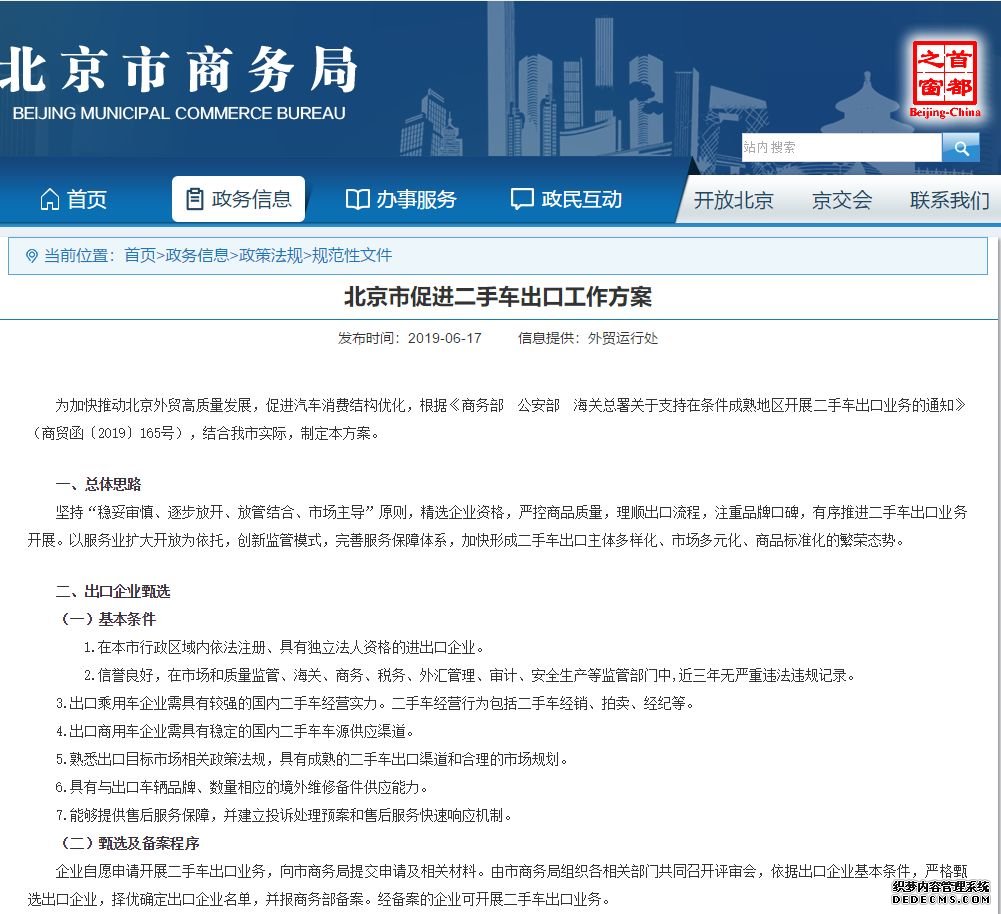Select the 政务信息 navigation tab
1001x914 pixels.
pyautogui.click(x=238, y=199)
